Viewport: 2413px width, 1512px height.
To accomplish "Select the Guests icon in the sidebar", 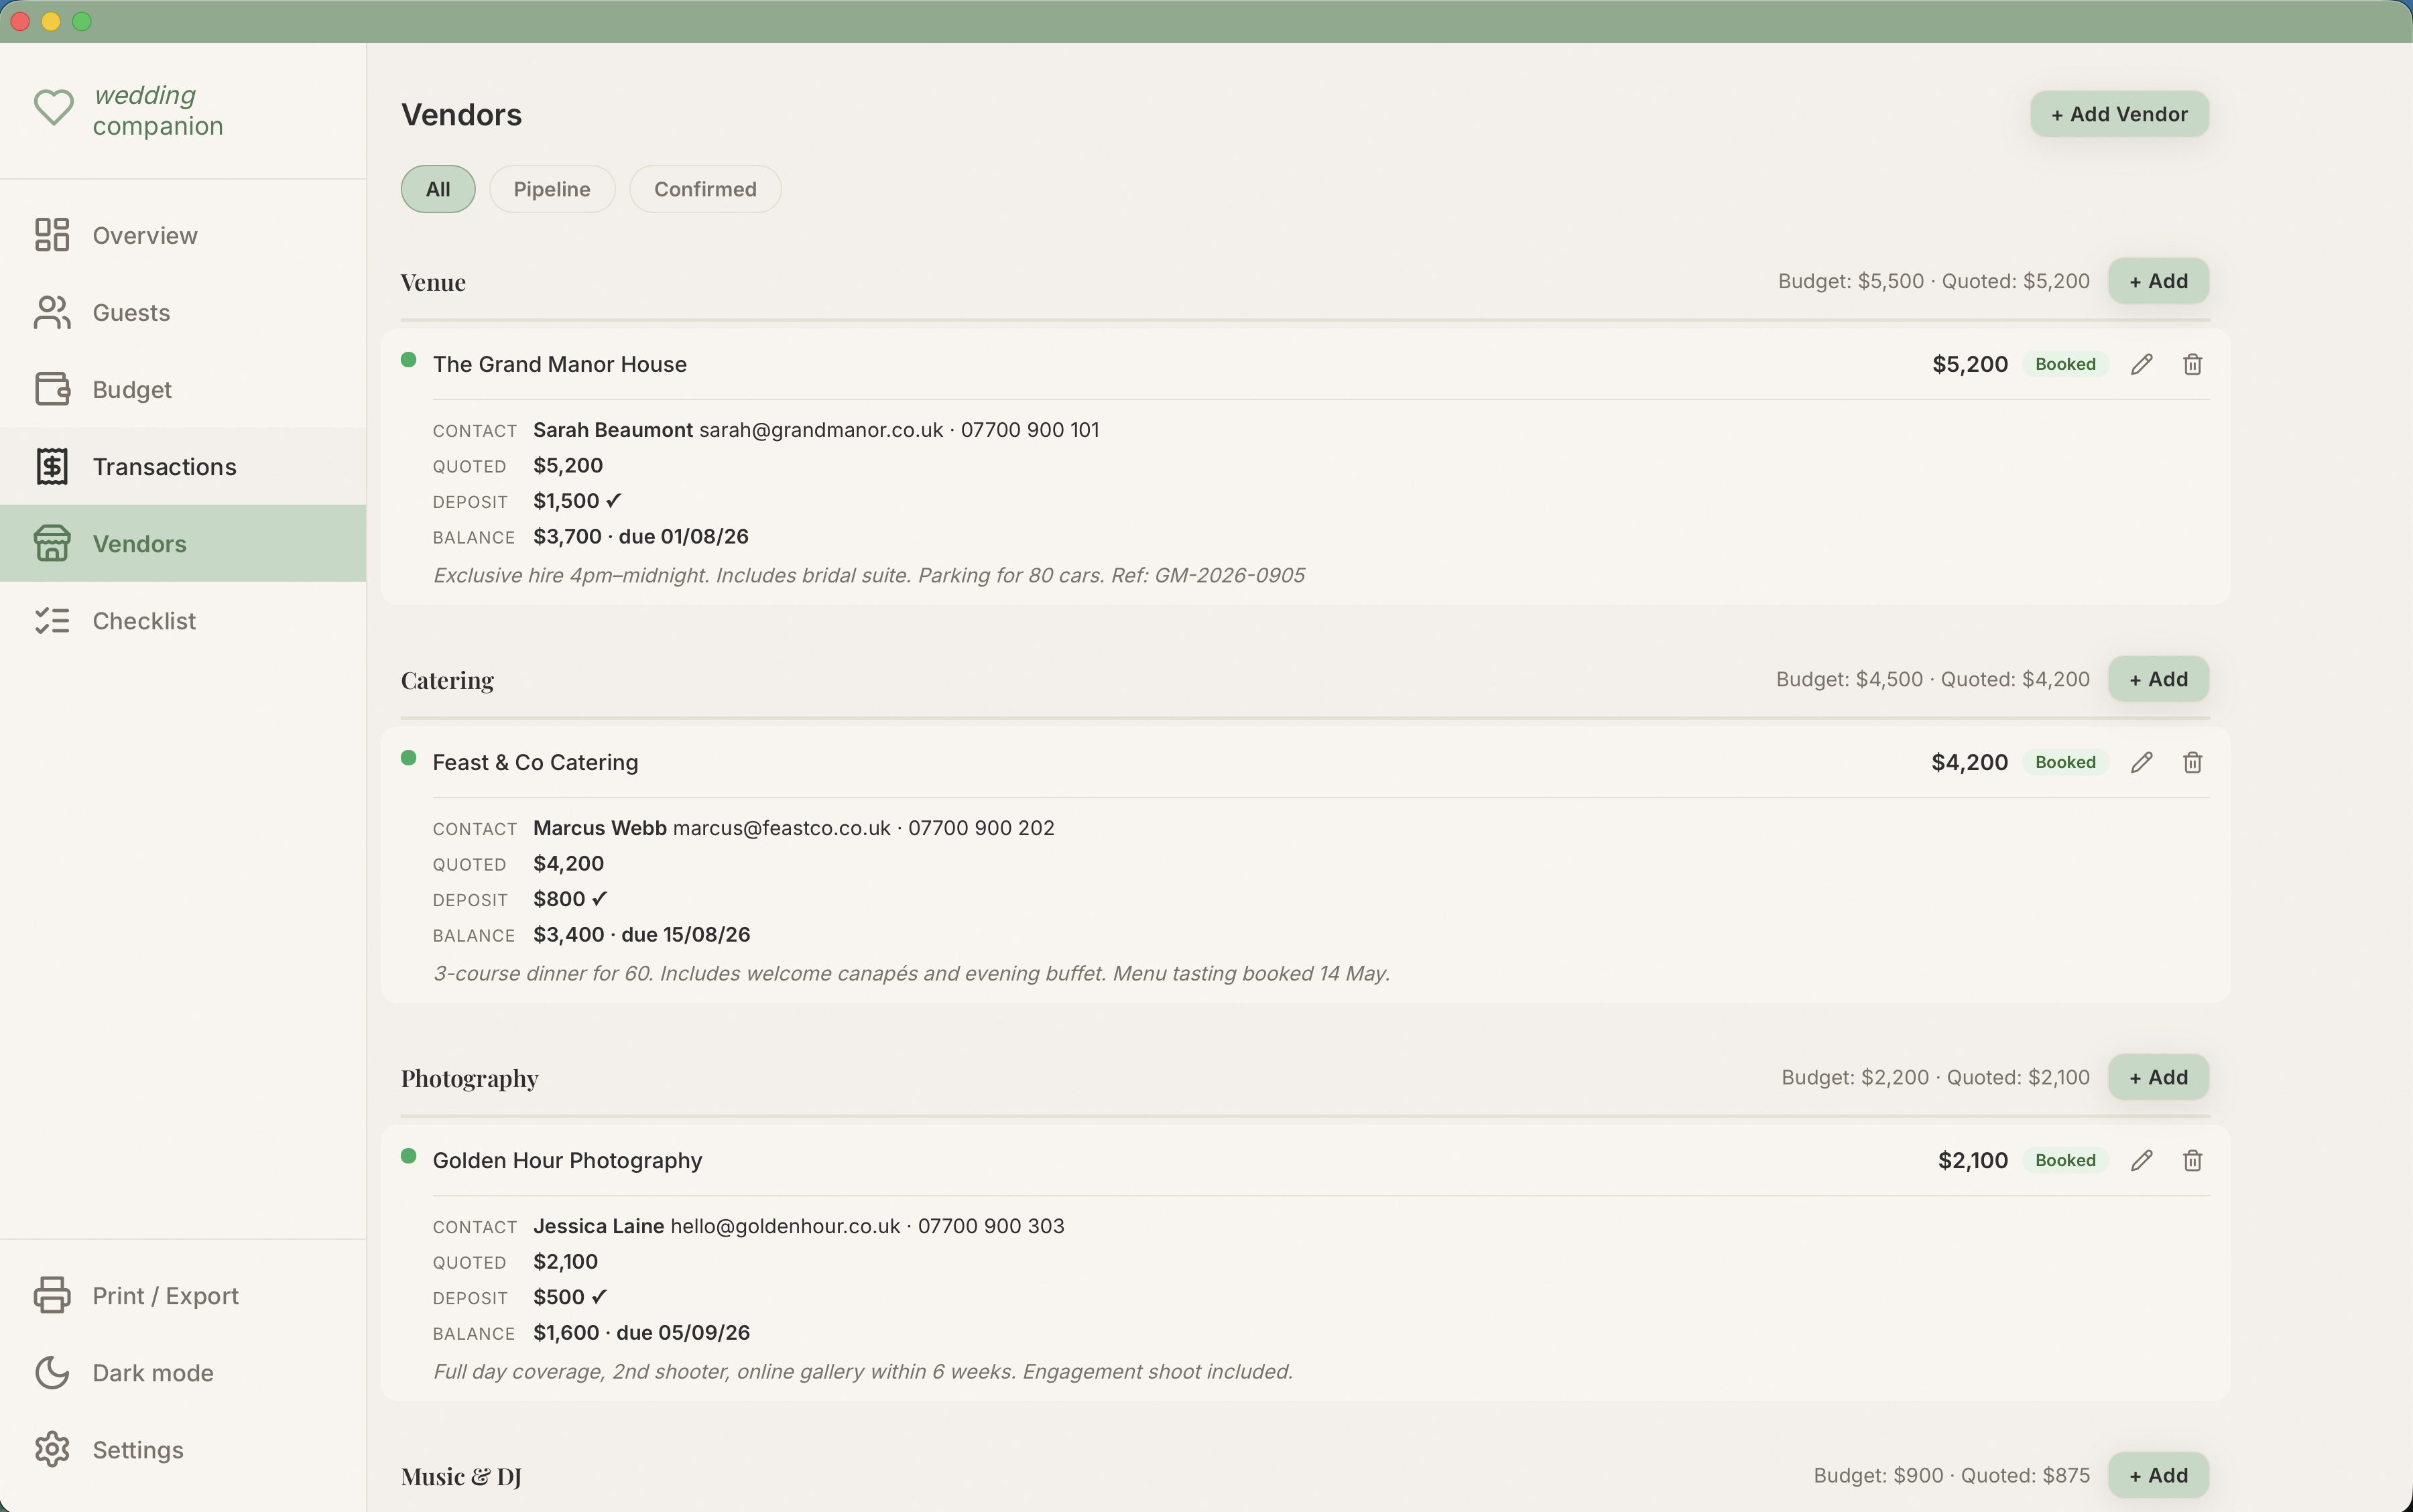I will tap(53, 312).
